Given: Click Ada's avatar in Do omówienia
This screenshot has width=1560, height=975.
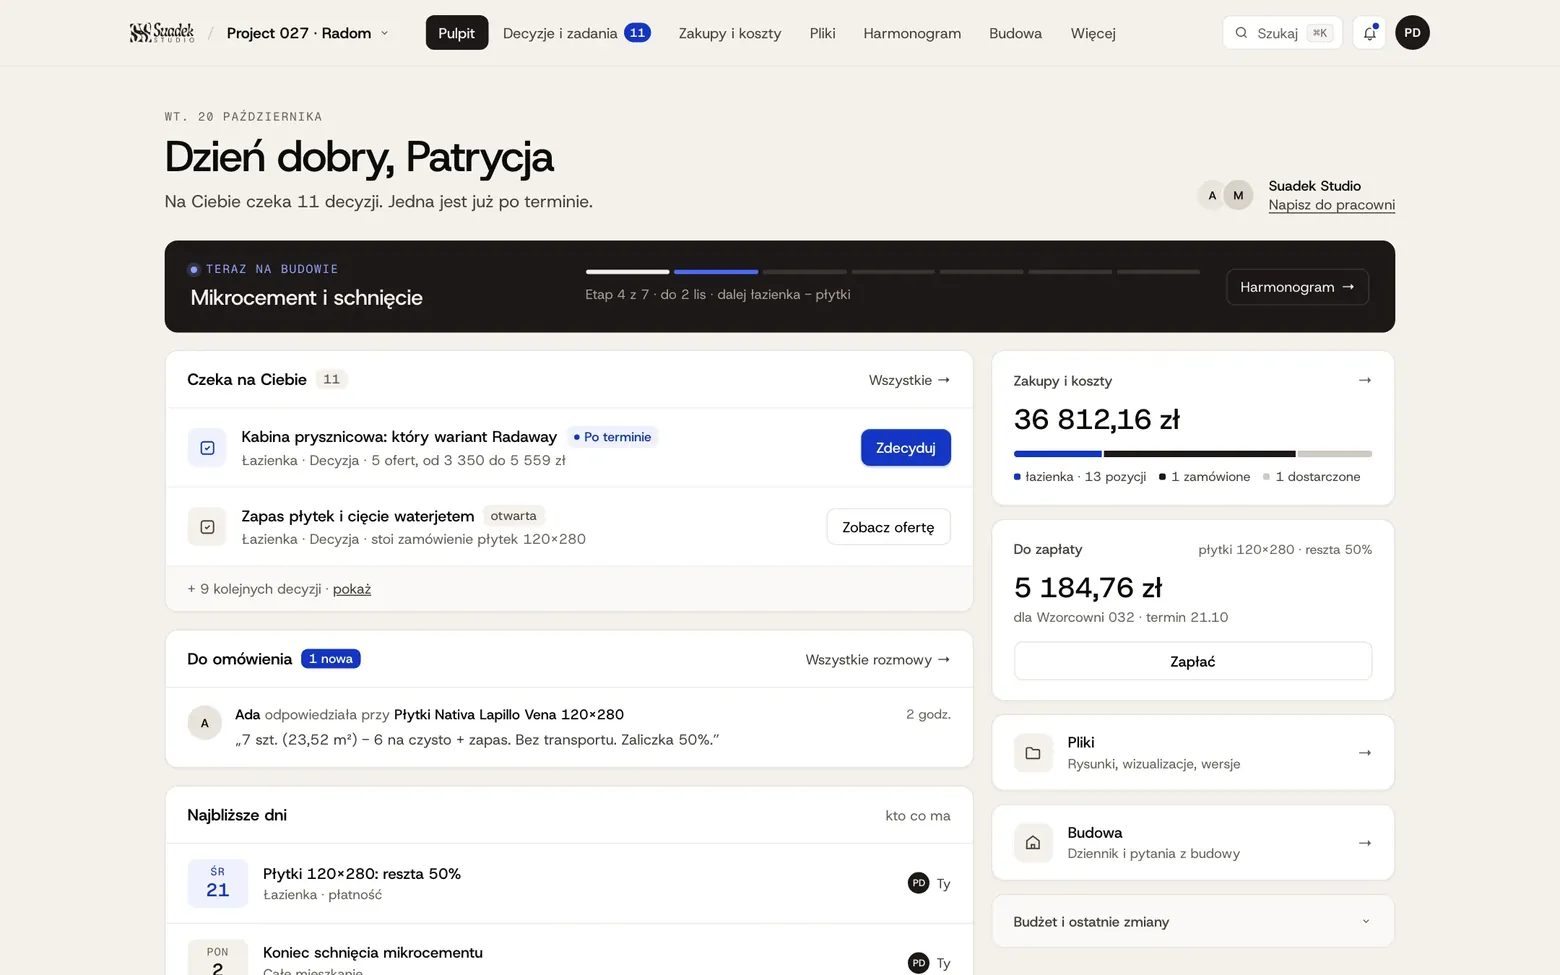Looking at the screenshot, I should [205, 723].
